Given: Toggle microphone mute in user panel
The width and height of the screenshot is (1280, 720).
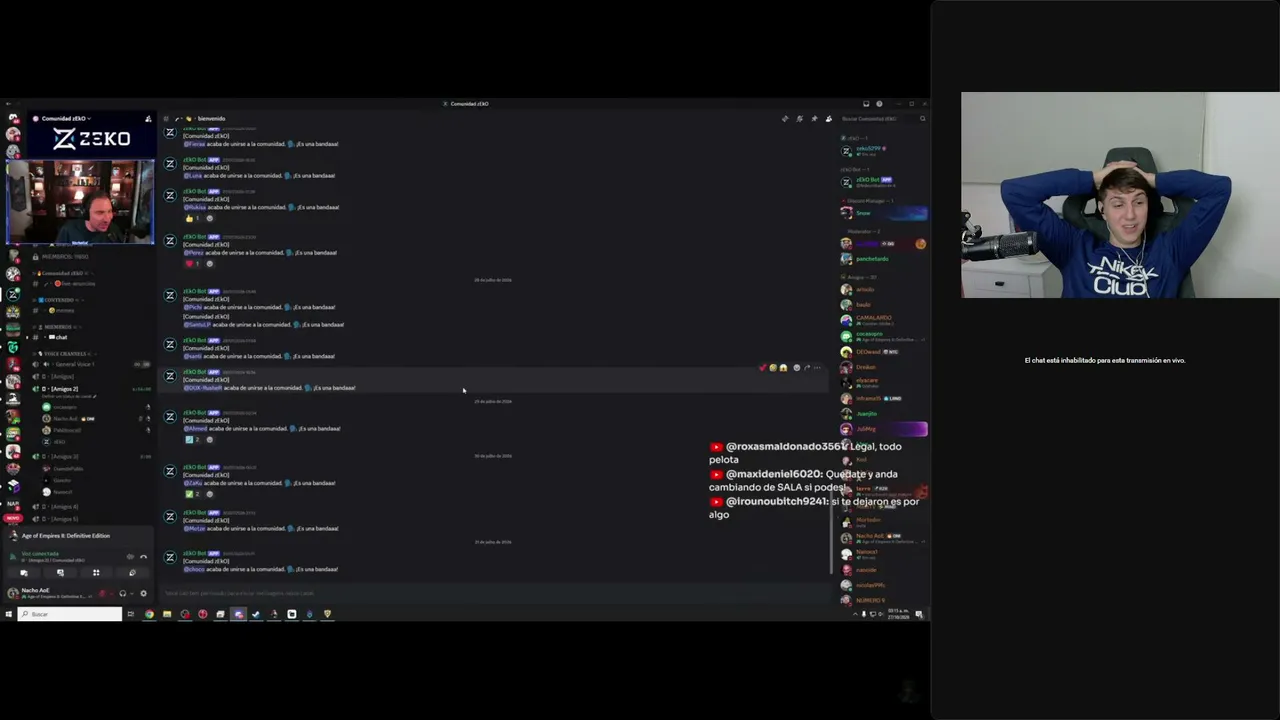Looking at the screenshot, I should (x=102, y=593).
